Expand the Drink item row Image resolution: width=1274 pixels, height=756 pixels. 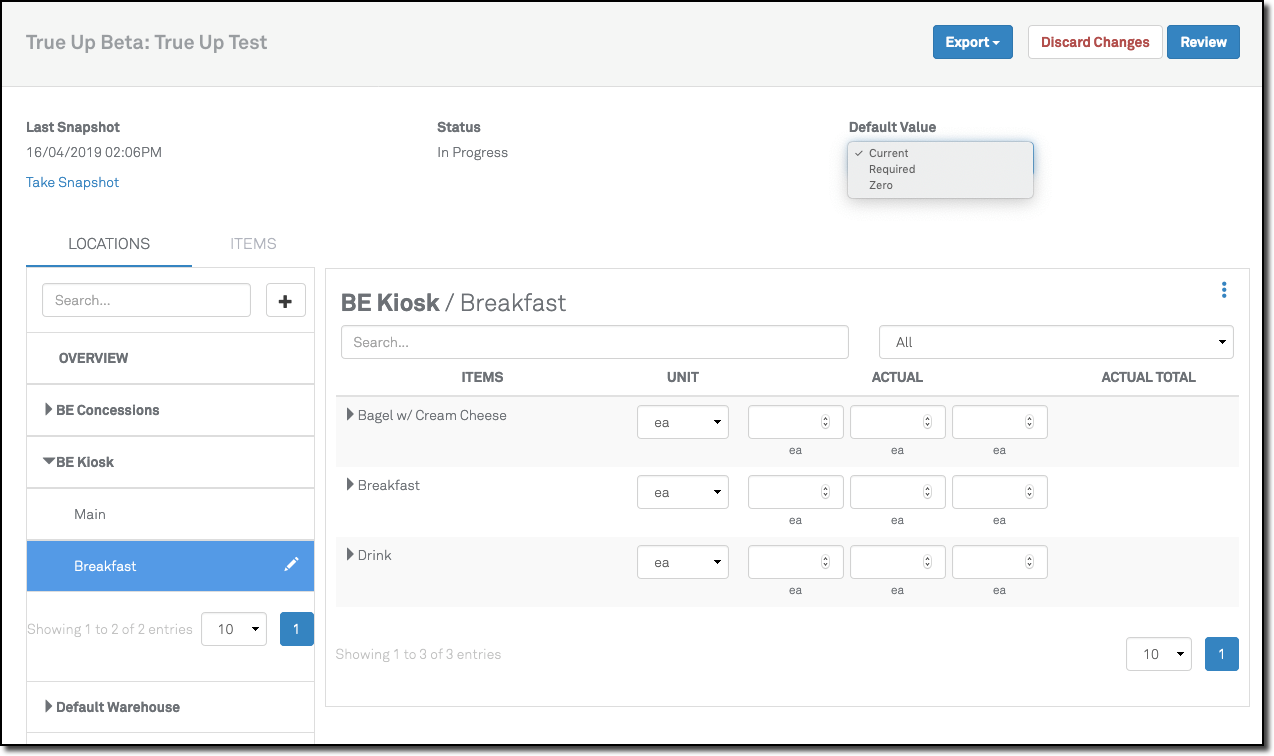[x=350, y=555]
